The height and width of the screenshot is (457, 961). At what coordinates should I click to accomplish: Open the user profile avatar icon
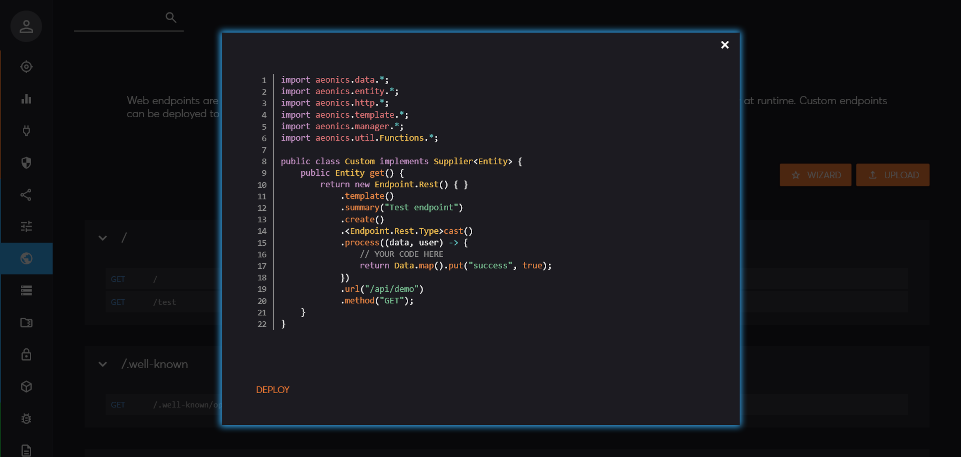26,26
